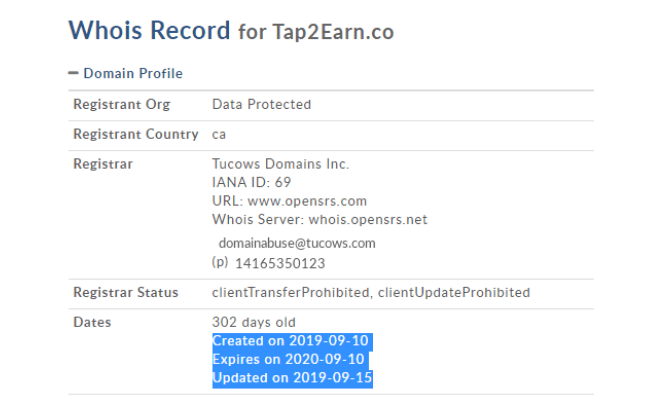
Task: Click the domainabuse@tucows.com email address
Action: click(x=297, y=243)
